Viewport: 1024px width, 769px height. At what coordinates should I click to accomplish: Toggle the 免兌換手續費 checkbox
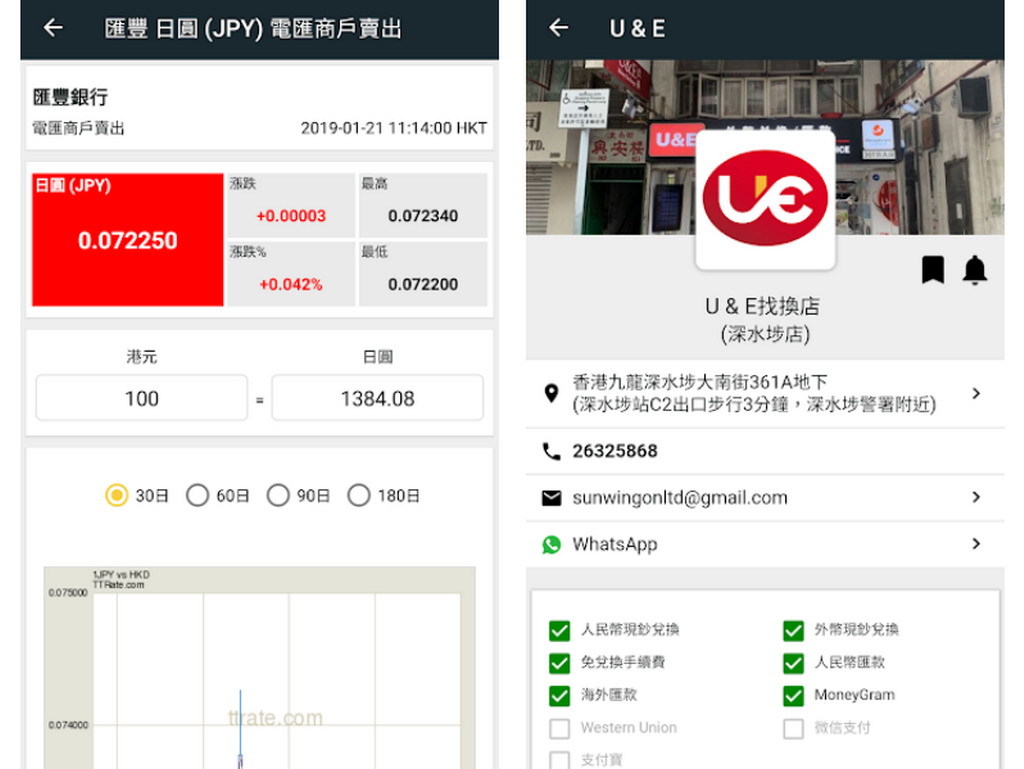[559, 663]
